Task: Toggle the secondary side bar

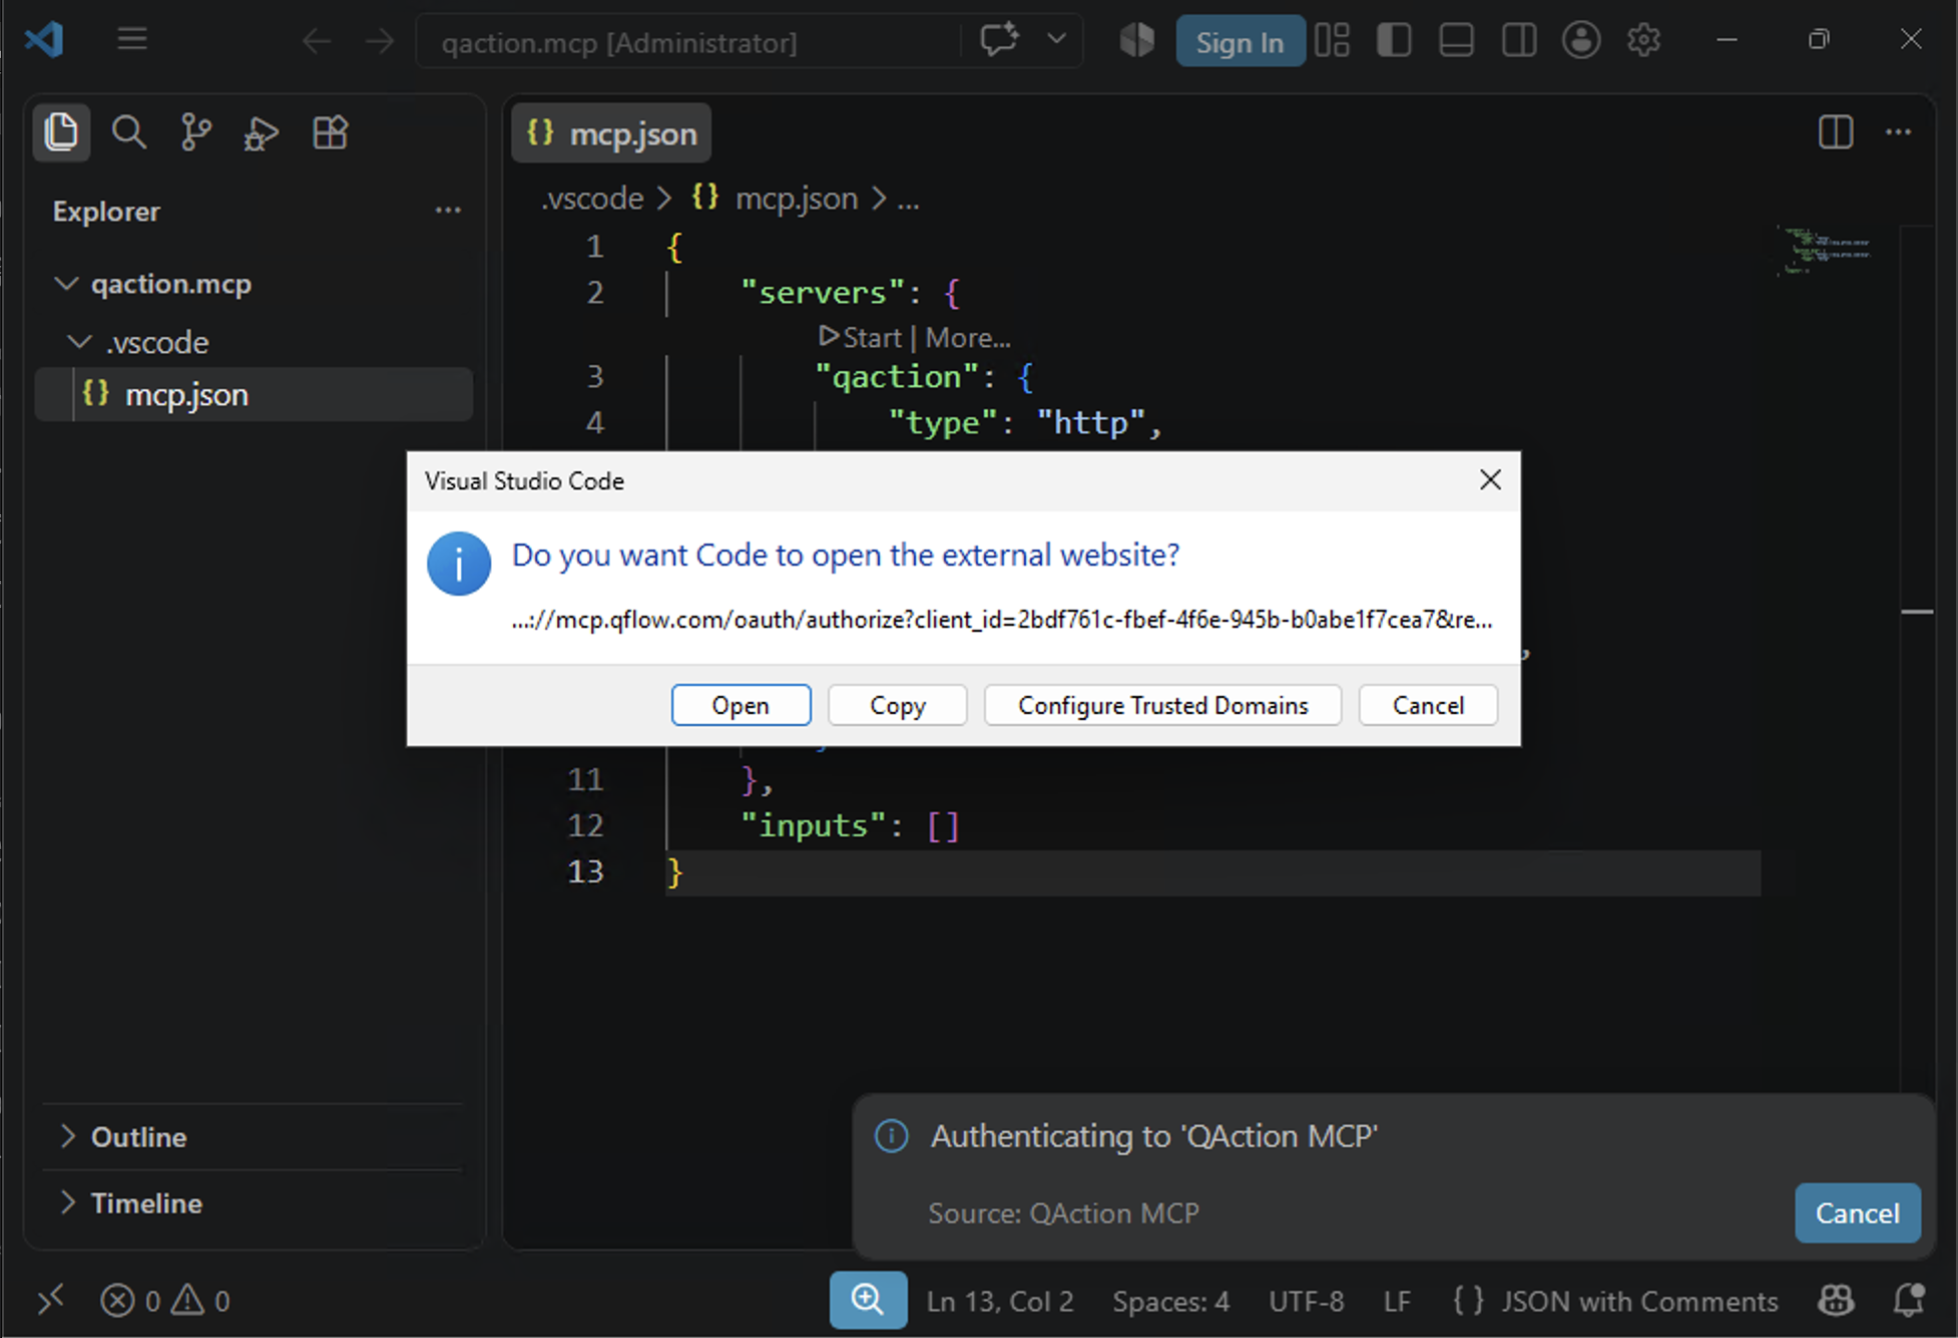Action: click(x=1519, y=40)
